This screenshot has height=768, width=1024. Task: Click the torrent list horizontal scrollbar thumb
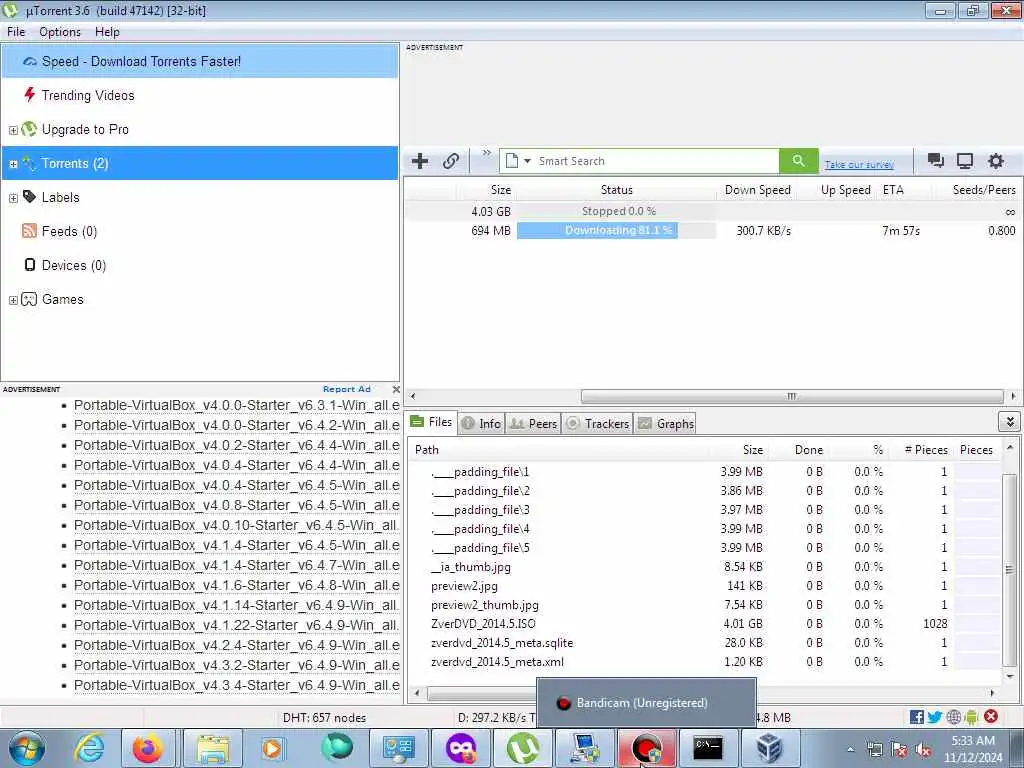(792, 396)
